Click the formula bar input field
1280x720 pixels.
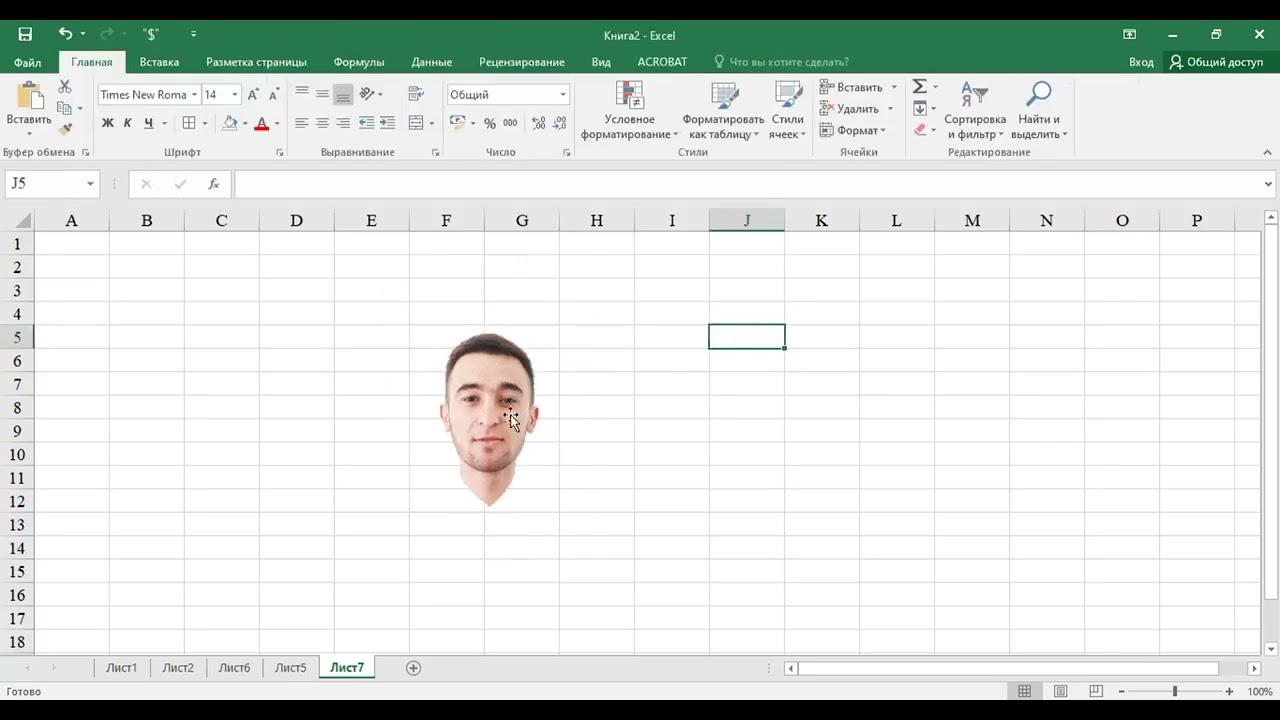click(746, 184)
